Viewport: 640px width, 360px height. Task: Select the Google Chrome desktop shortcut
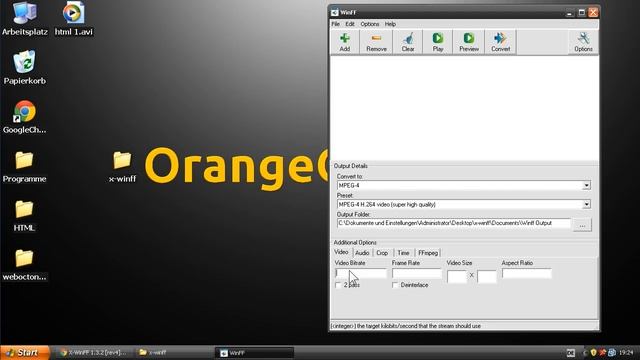(24, 117)
